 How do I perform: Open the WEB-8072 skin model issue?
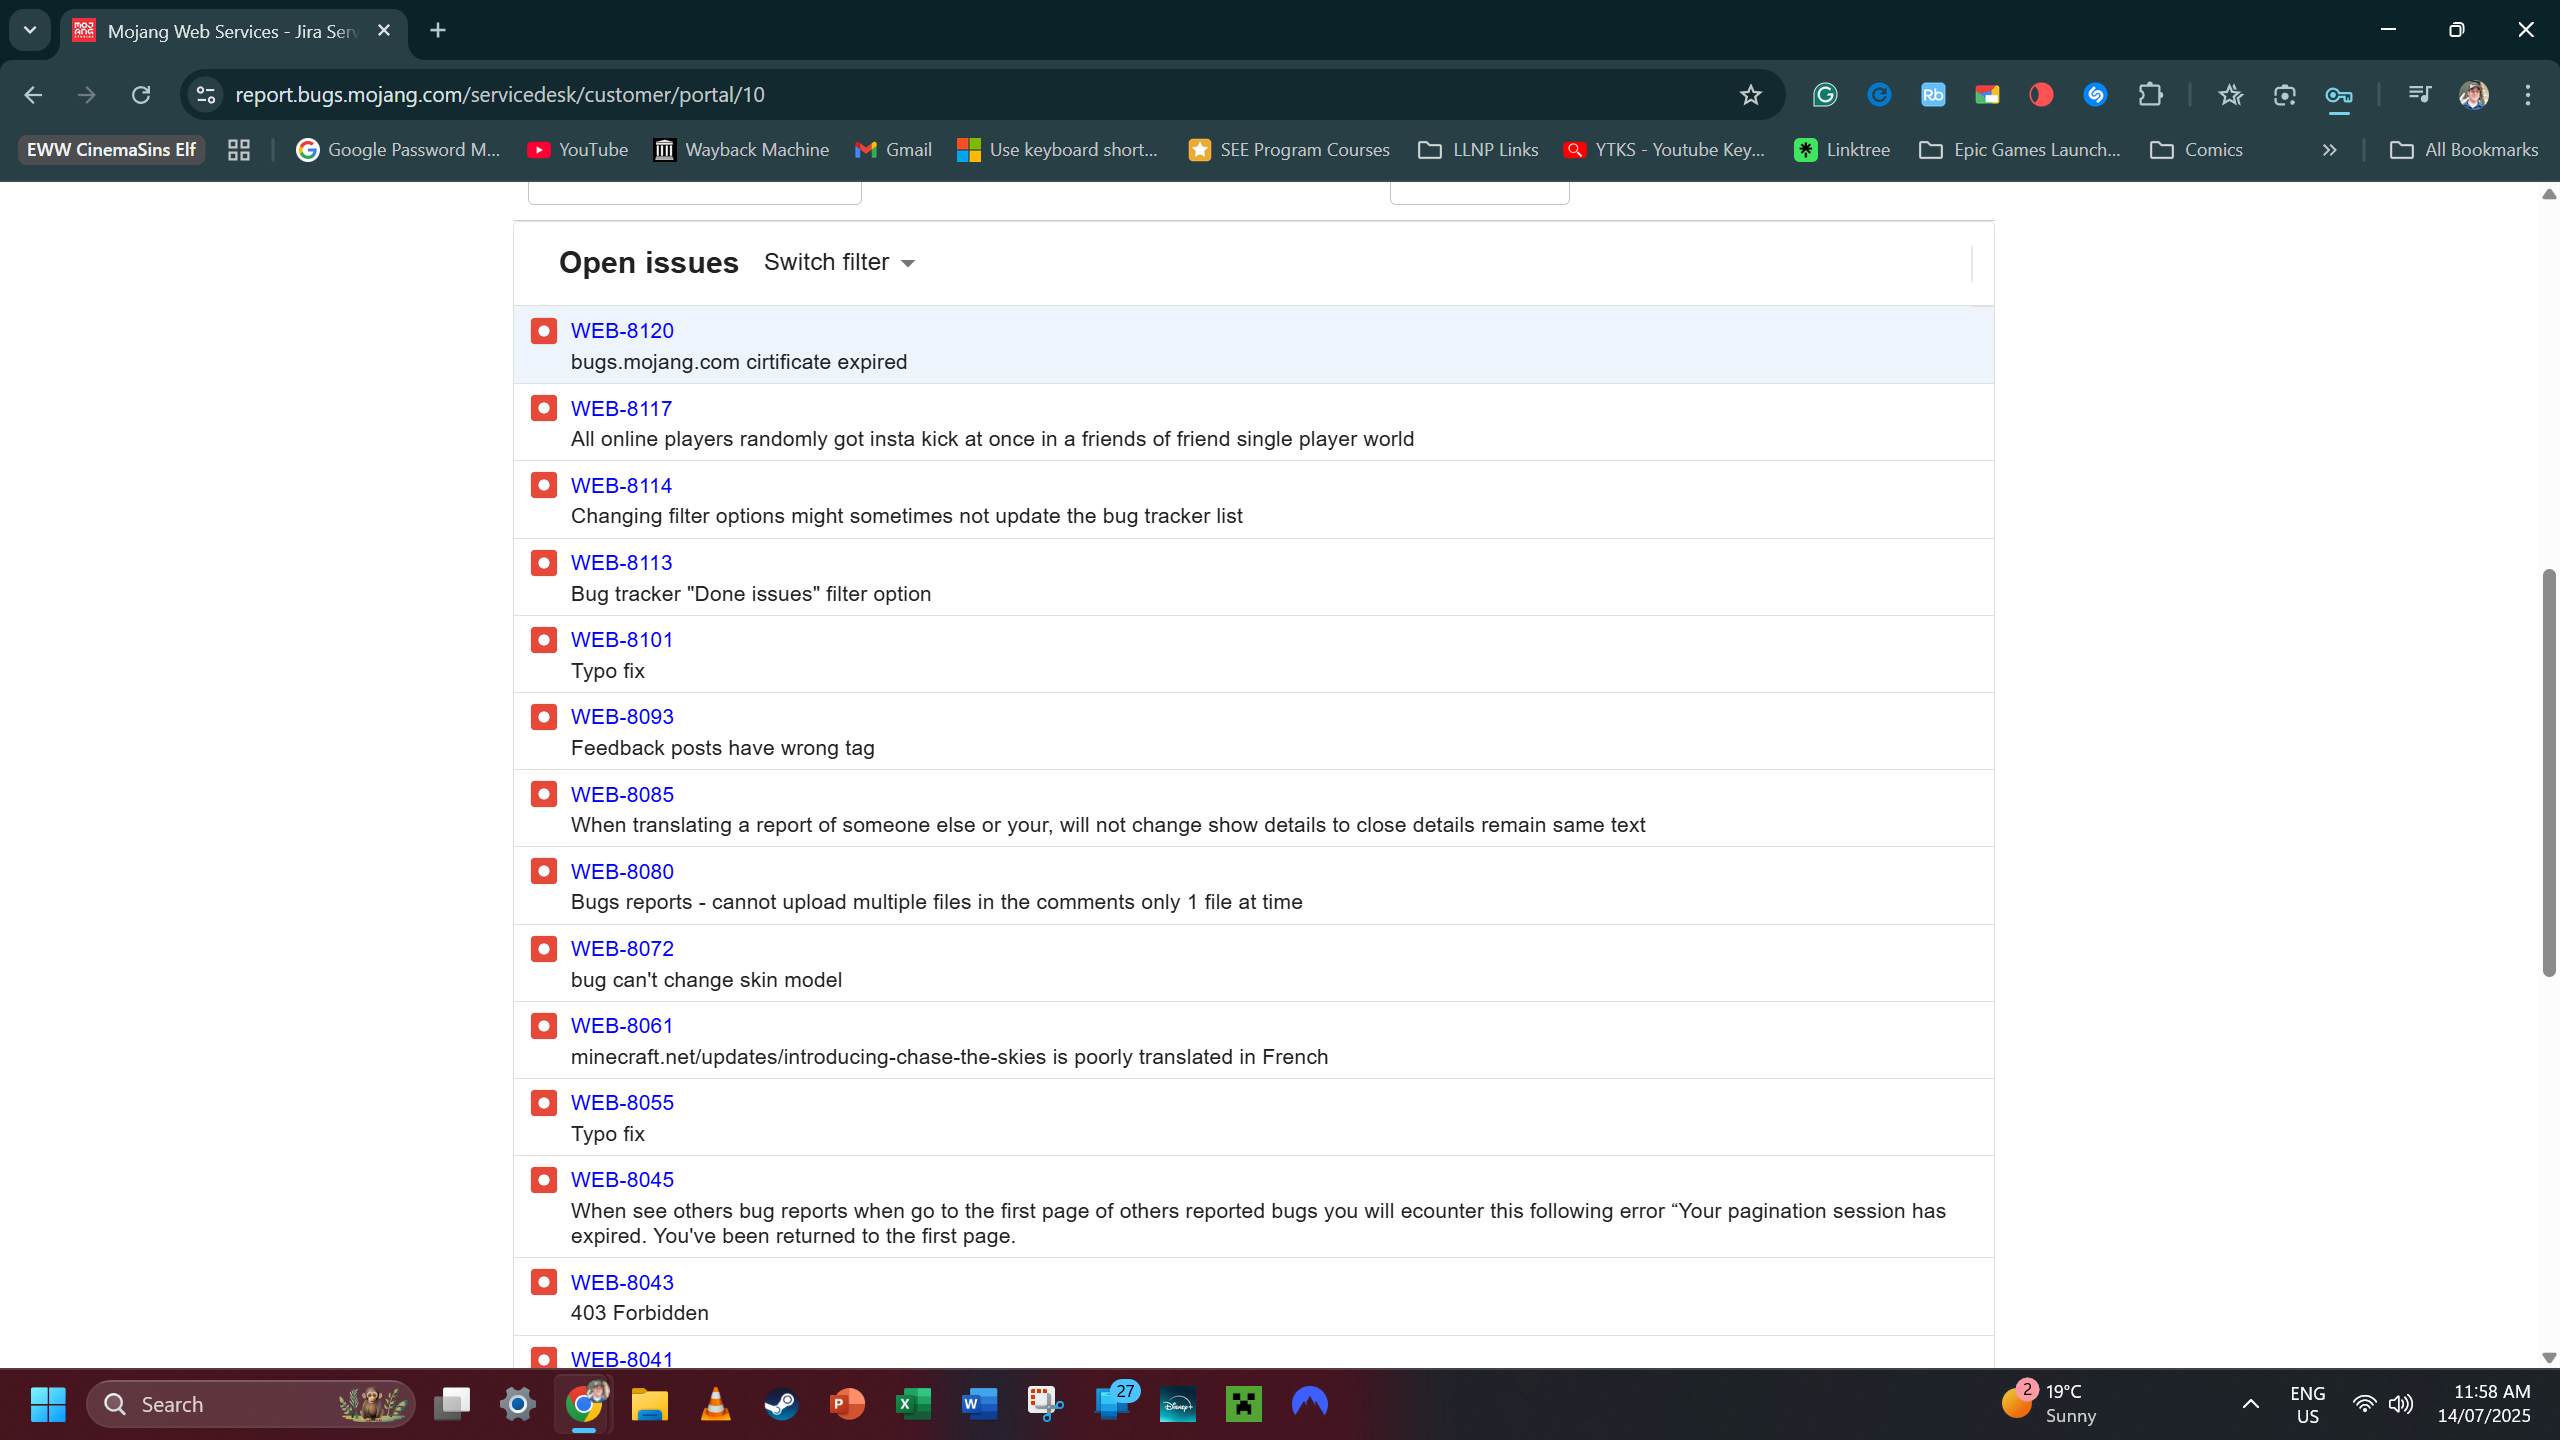pos(622,949)
